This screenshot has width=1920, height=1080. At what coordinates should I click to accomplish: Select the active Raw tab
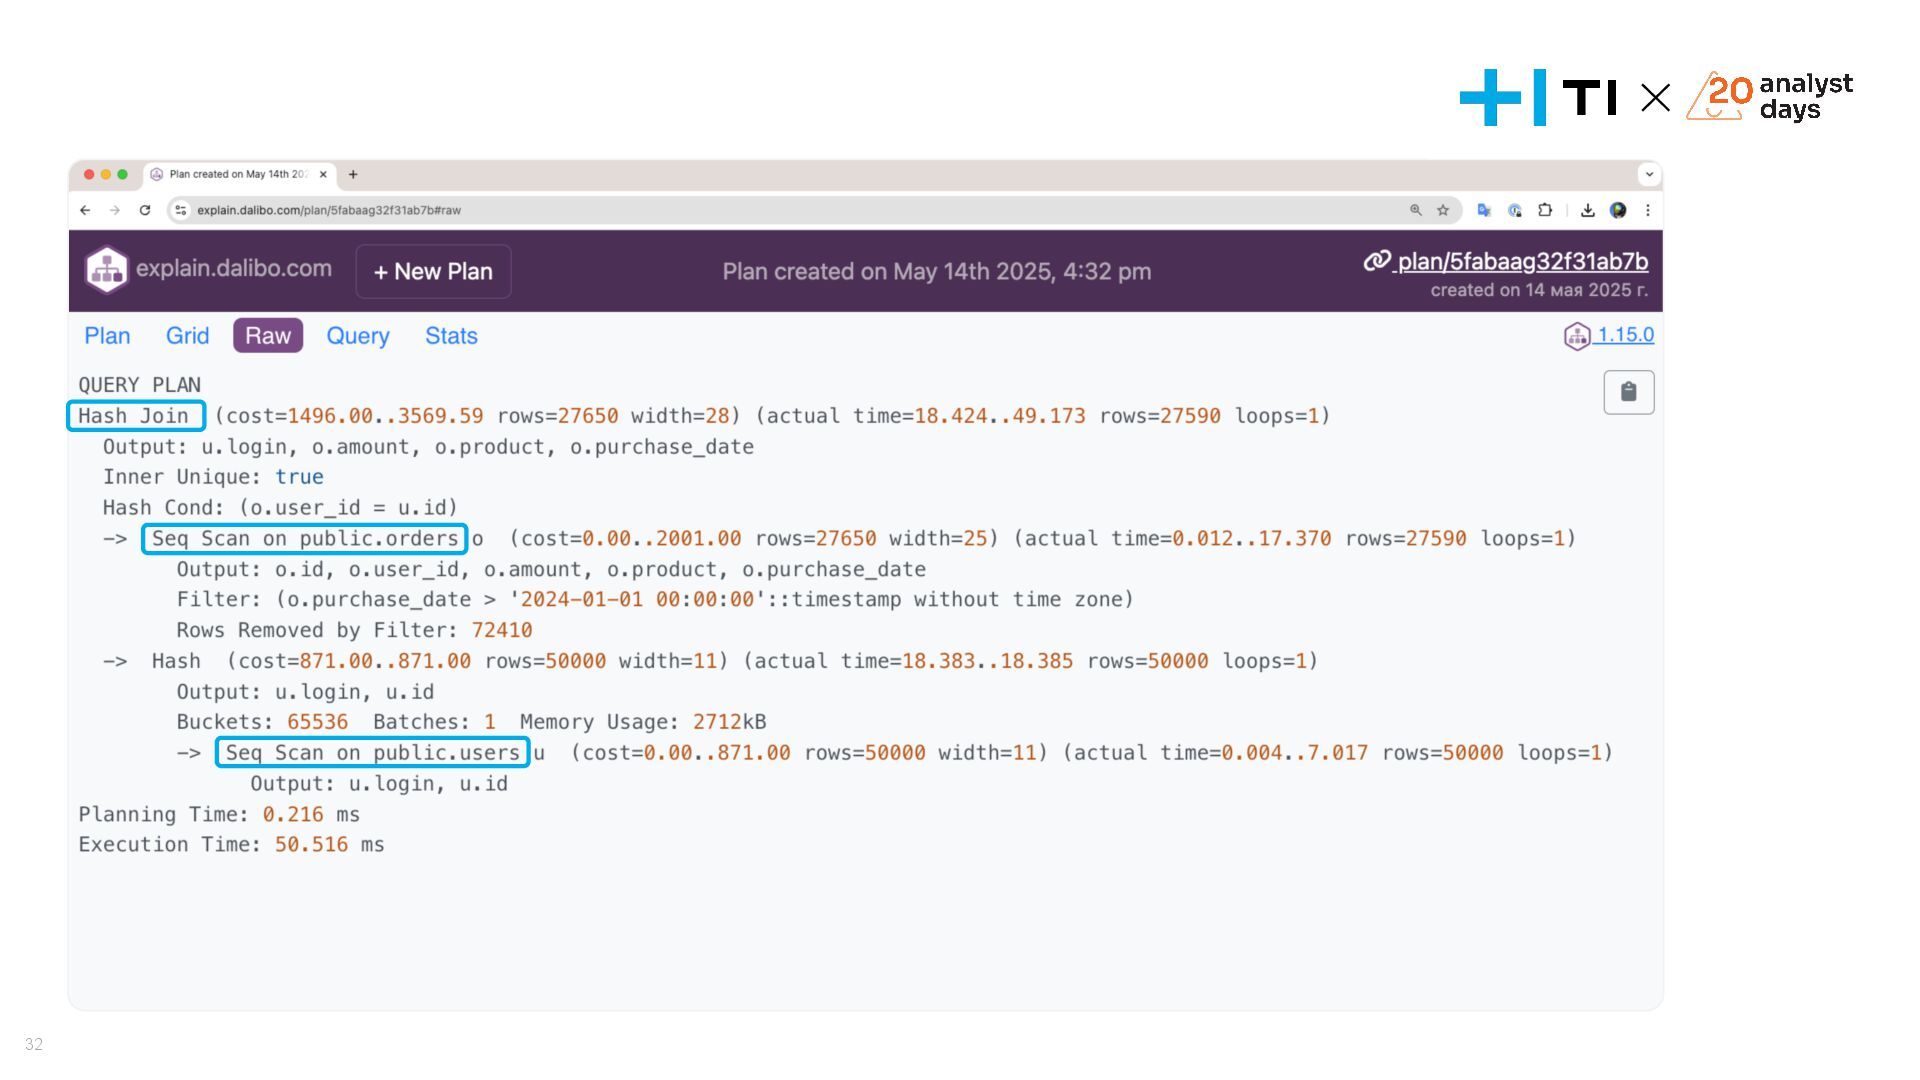268,336
